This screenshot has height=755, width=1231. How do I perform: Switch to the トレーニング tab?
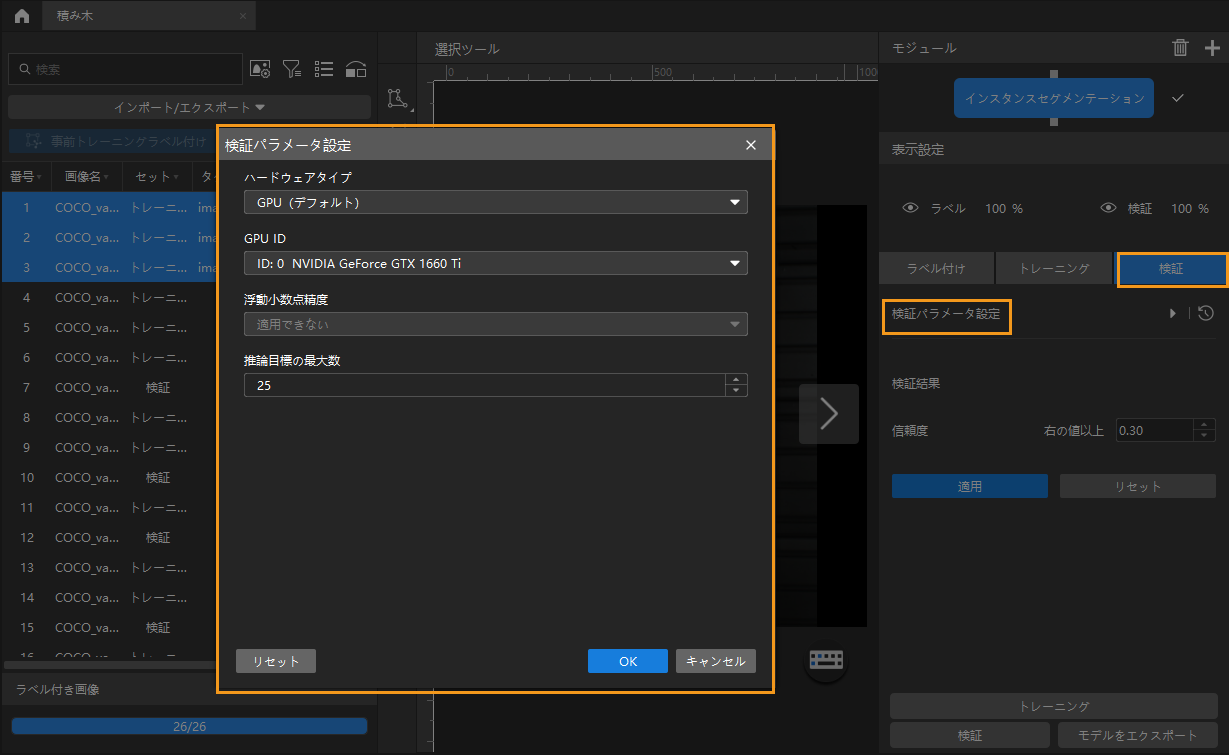[1053, 269]
